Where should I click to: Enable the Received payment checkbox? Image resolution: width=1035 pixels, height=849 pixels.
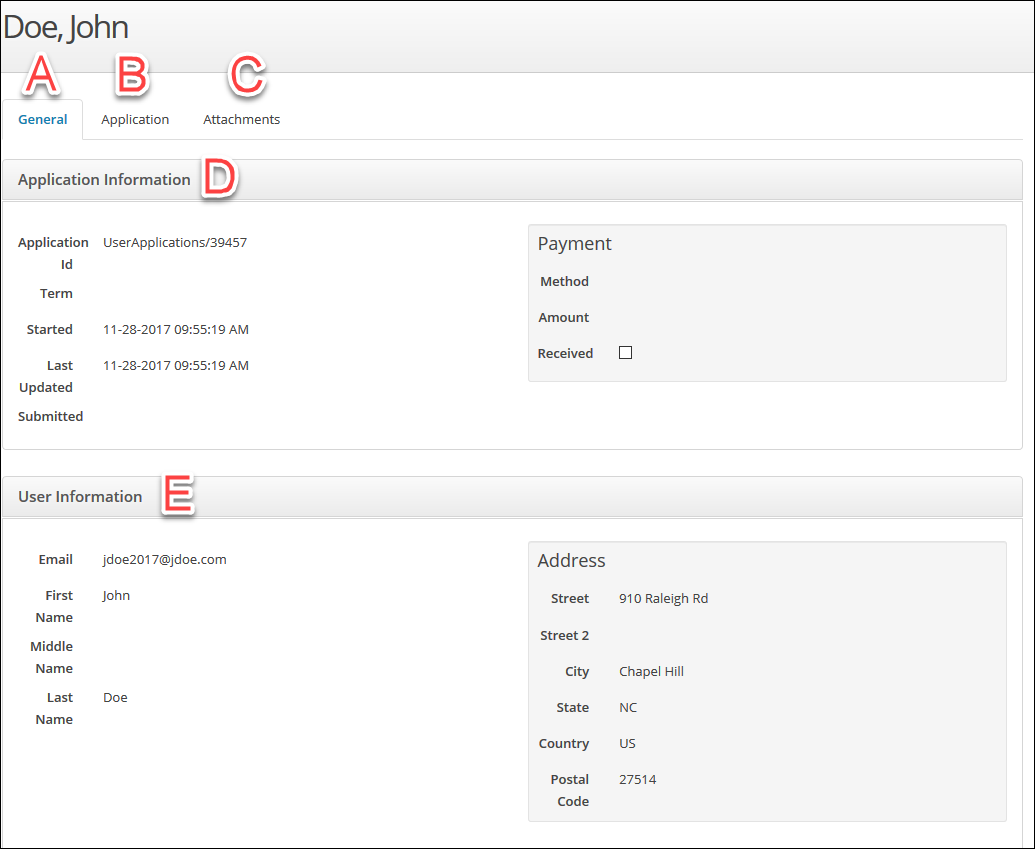tap(625, 352)
